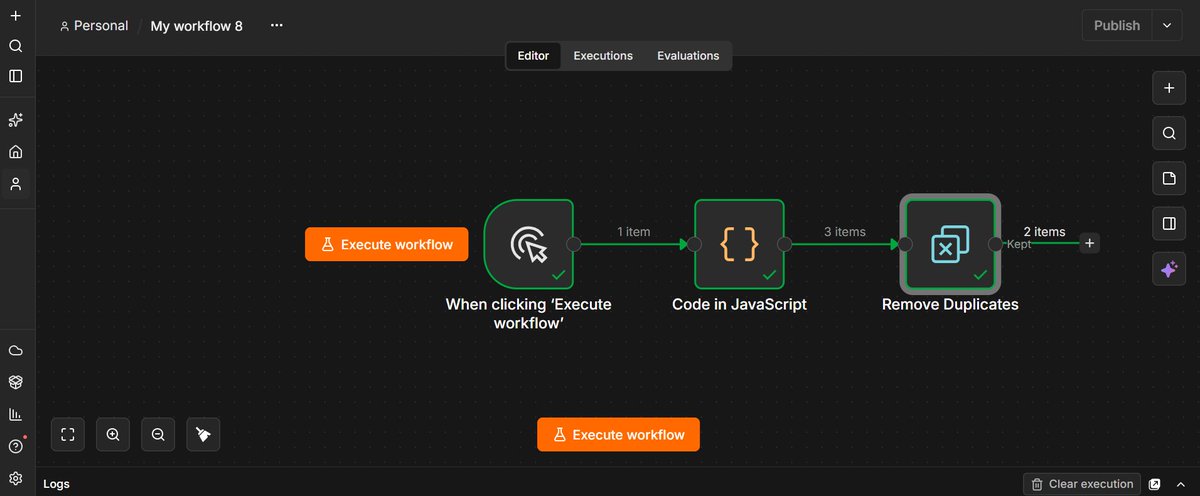Image resolution: width=1200 pixels, height=496 pixels.
Task: Open search from the left sidebar magnifier
Action: [15, 46]
